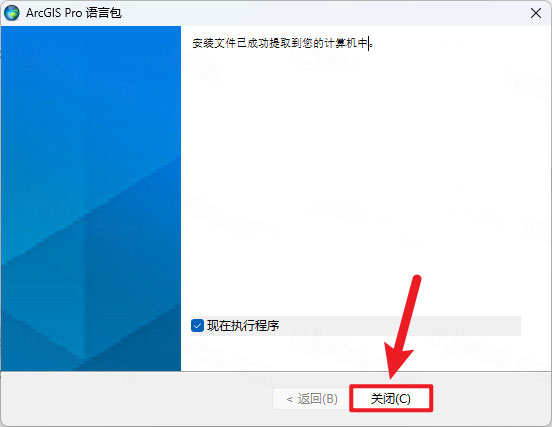552x427 pixels.
Task: Click the button bar right of 关闭(C)
Action: (492, 399)
